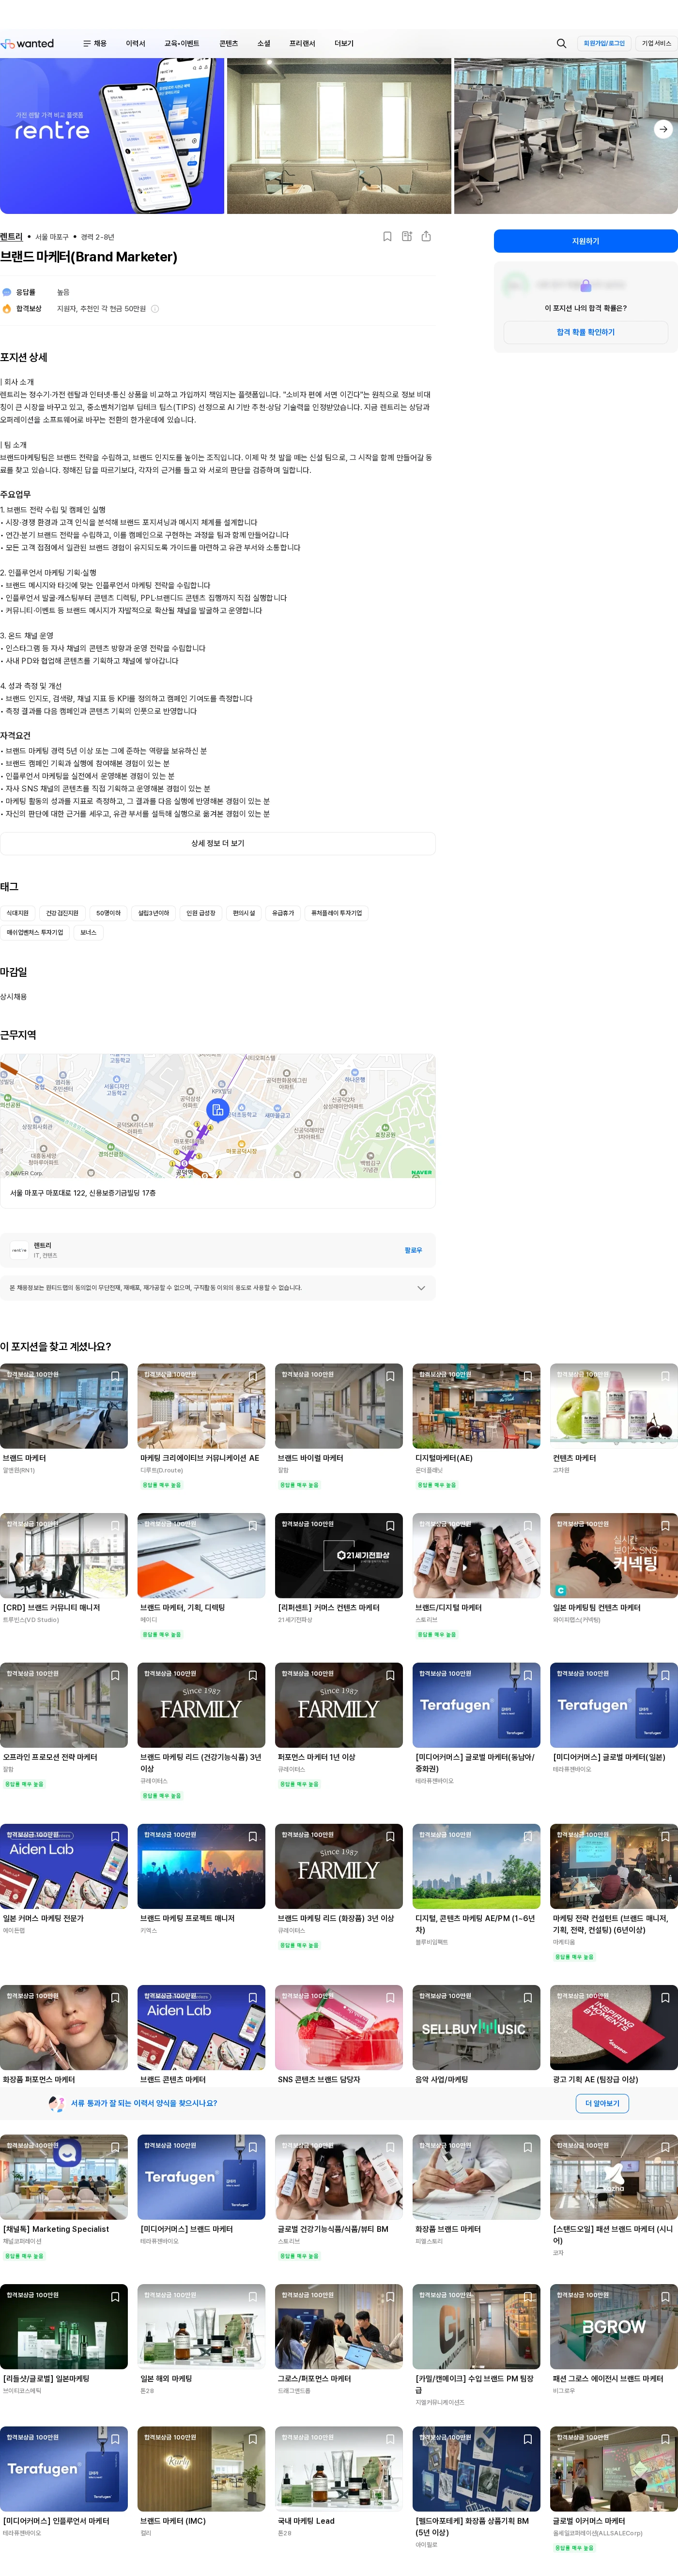Advance the office photos with the arrow button
Viewport: 678px width, 2576px height.
tap(663, 129)
